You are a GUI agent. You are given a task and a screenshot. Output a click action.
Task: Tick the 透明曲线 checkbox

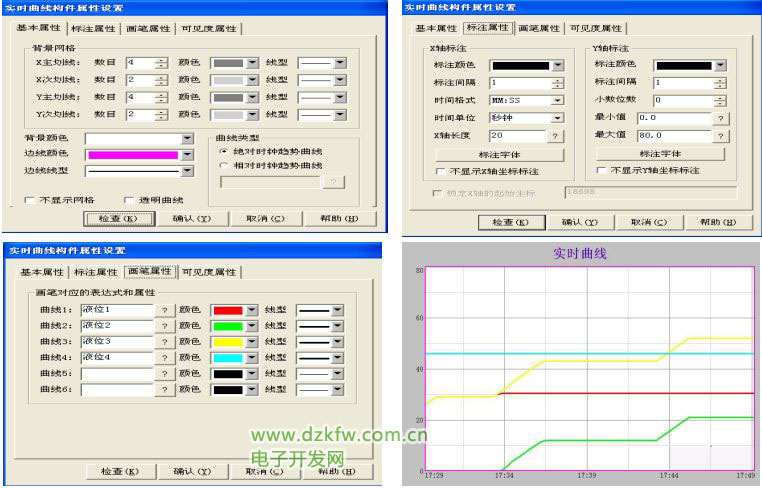coord(129,200)
